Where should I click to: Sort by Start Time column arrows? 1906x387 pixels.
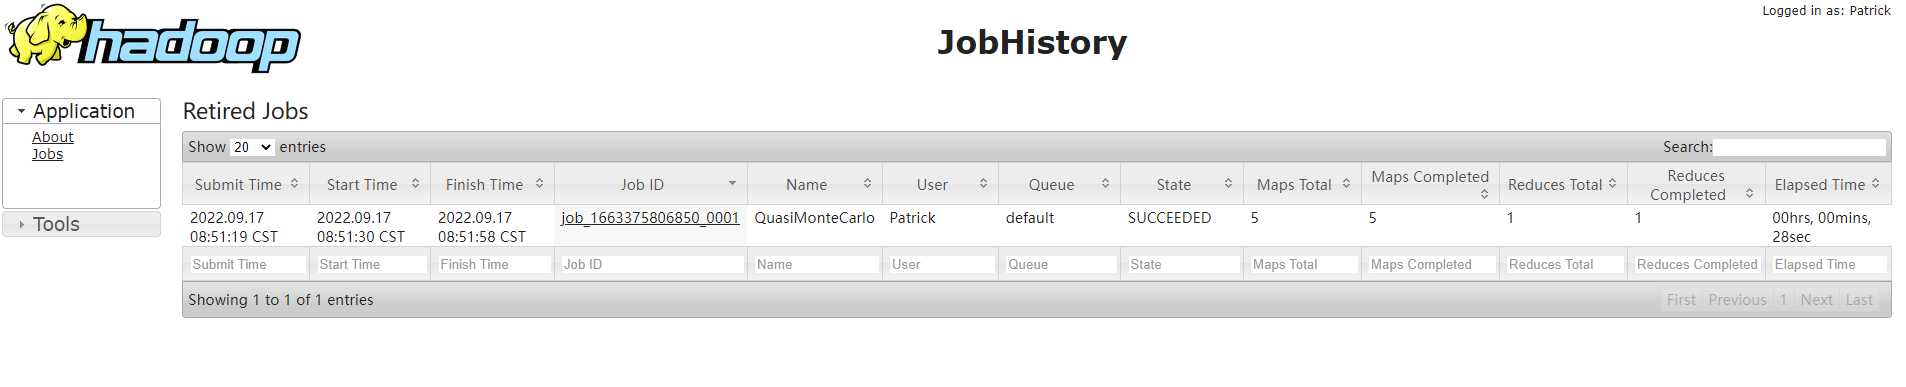[x=415, y=184]
